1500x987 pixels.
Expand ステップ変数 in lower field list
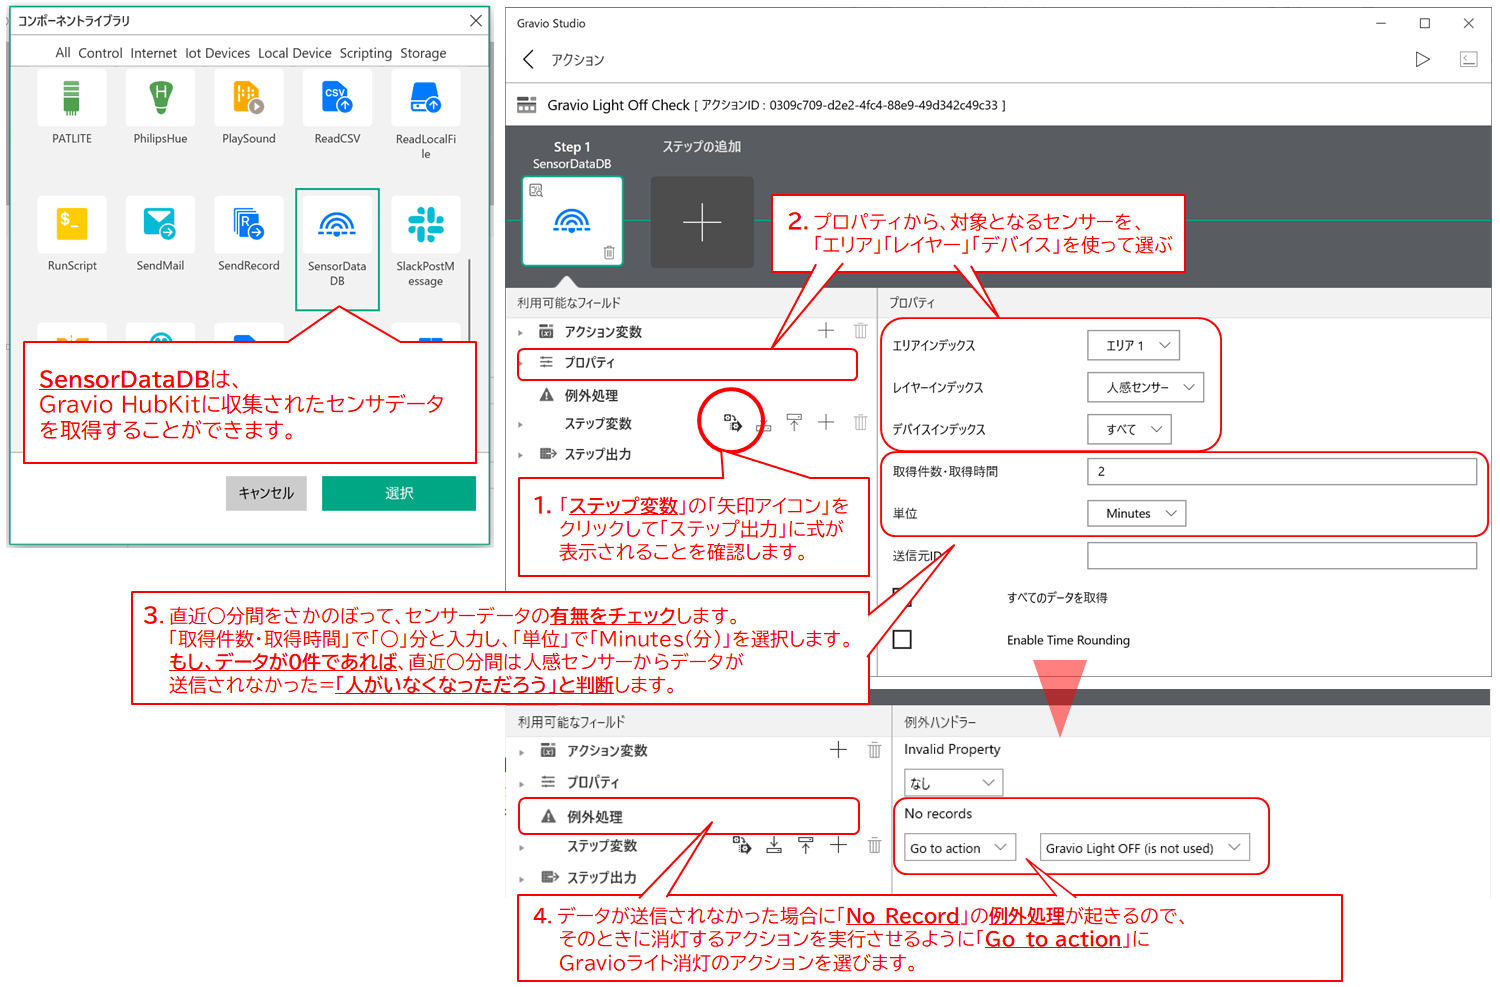click(522, 846)
